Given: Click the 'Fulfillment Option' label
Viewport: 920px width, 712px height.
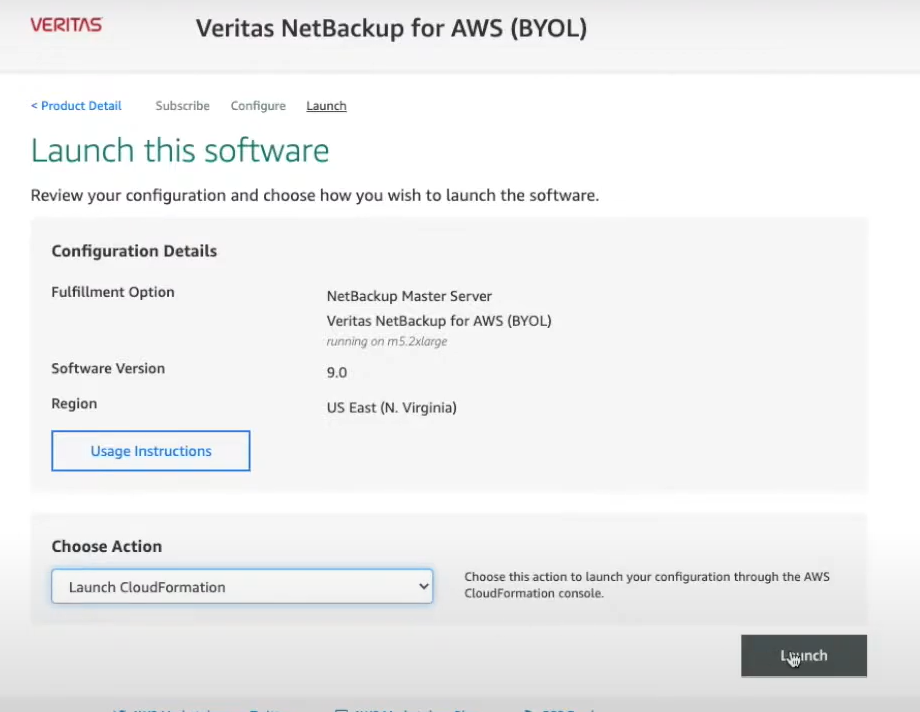Looking at the screenshot, I should 113,292.
